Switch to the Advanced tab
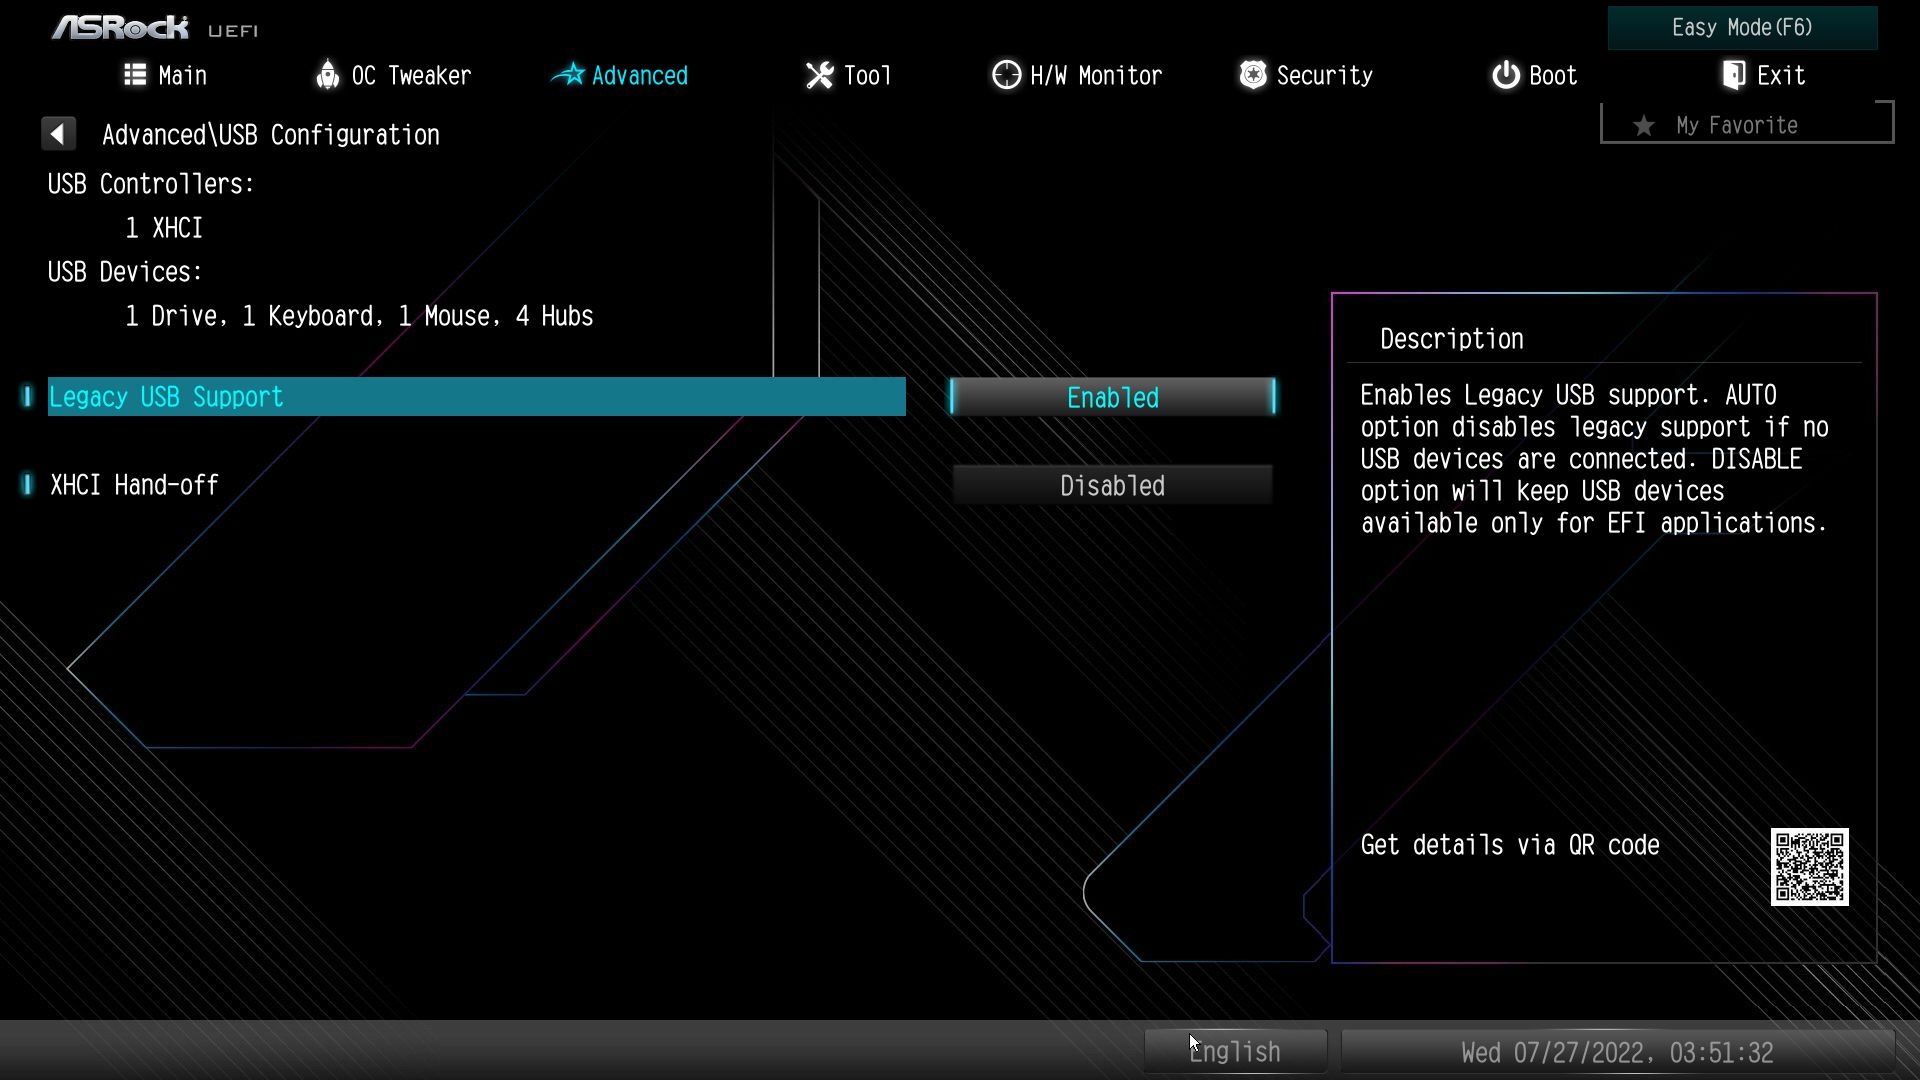 (639, 76)
